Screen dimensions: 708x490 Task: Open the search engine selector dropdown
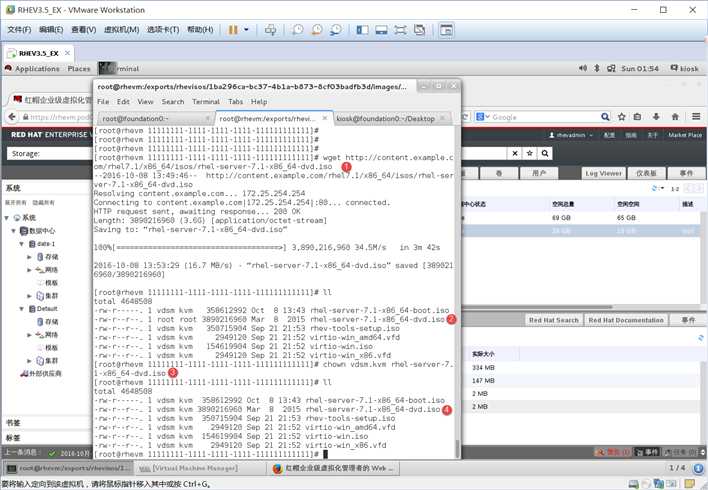coord(483,117)
